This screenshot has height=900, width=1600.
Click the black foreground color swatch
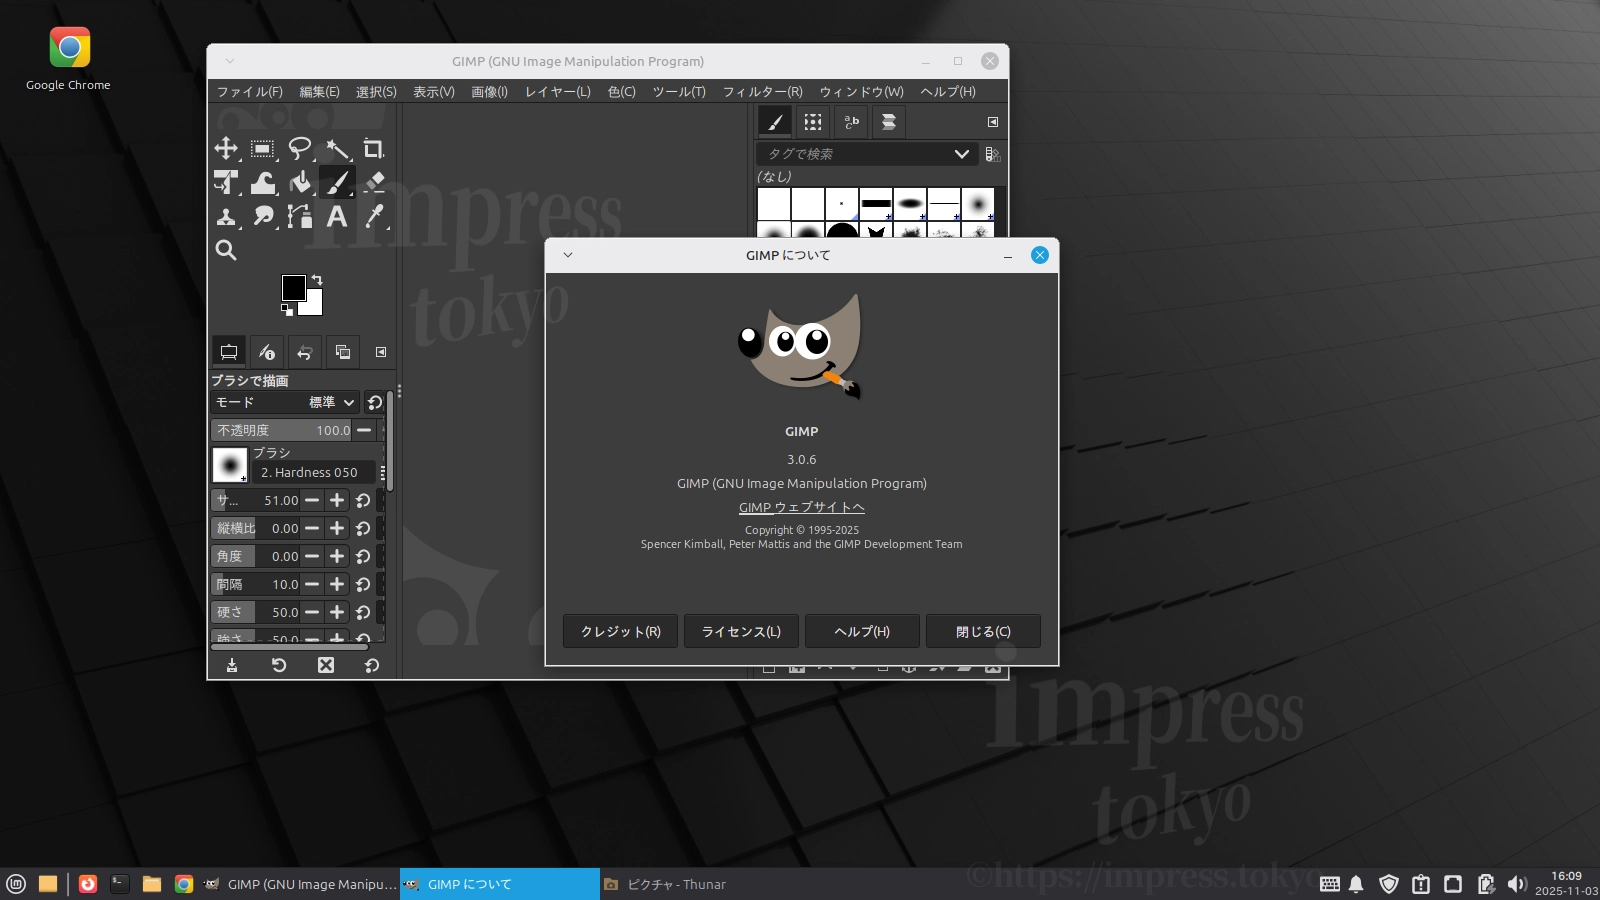(293, 288)
